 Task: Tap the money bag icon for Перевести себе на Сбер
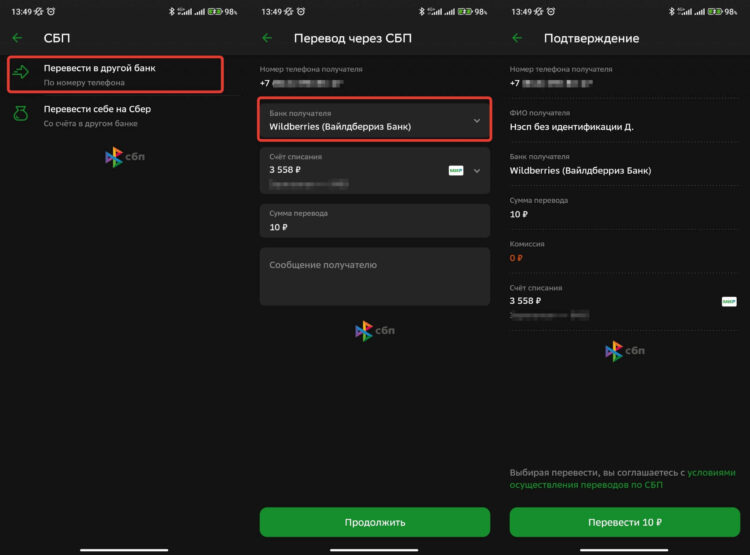21,113
